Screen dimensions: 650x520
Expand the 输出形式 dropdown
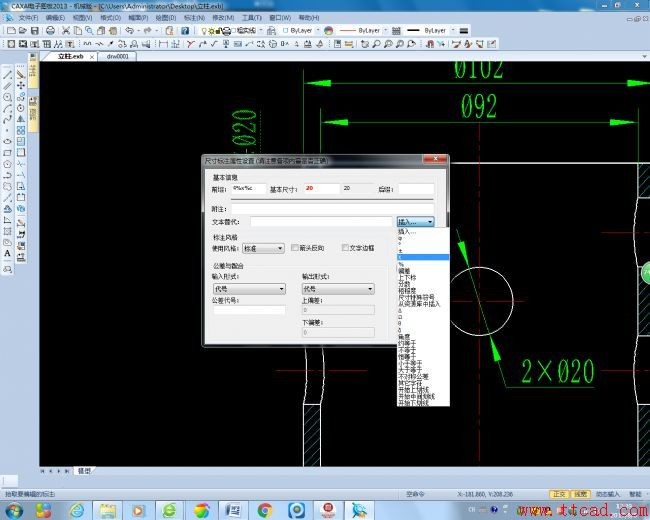pos(337,289)
